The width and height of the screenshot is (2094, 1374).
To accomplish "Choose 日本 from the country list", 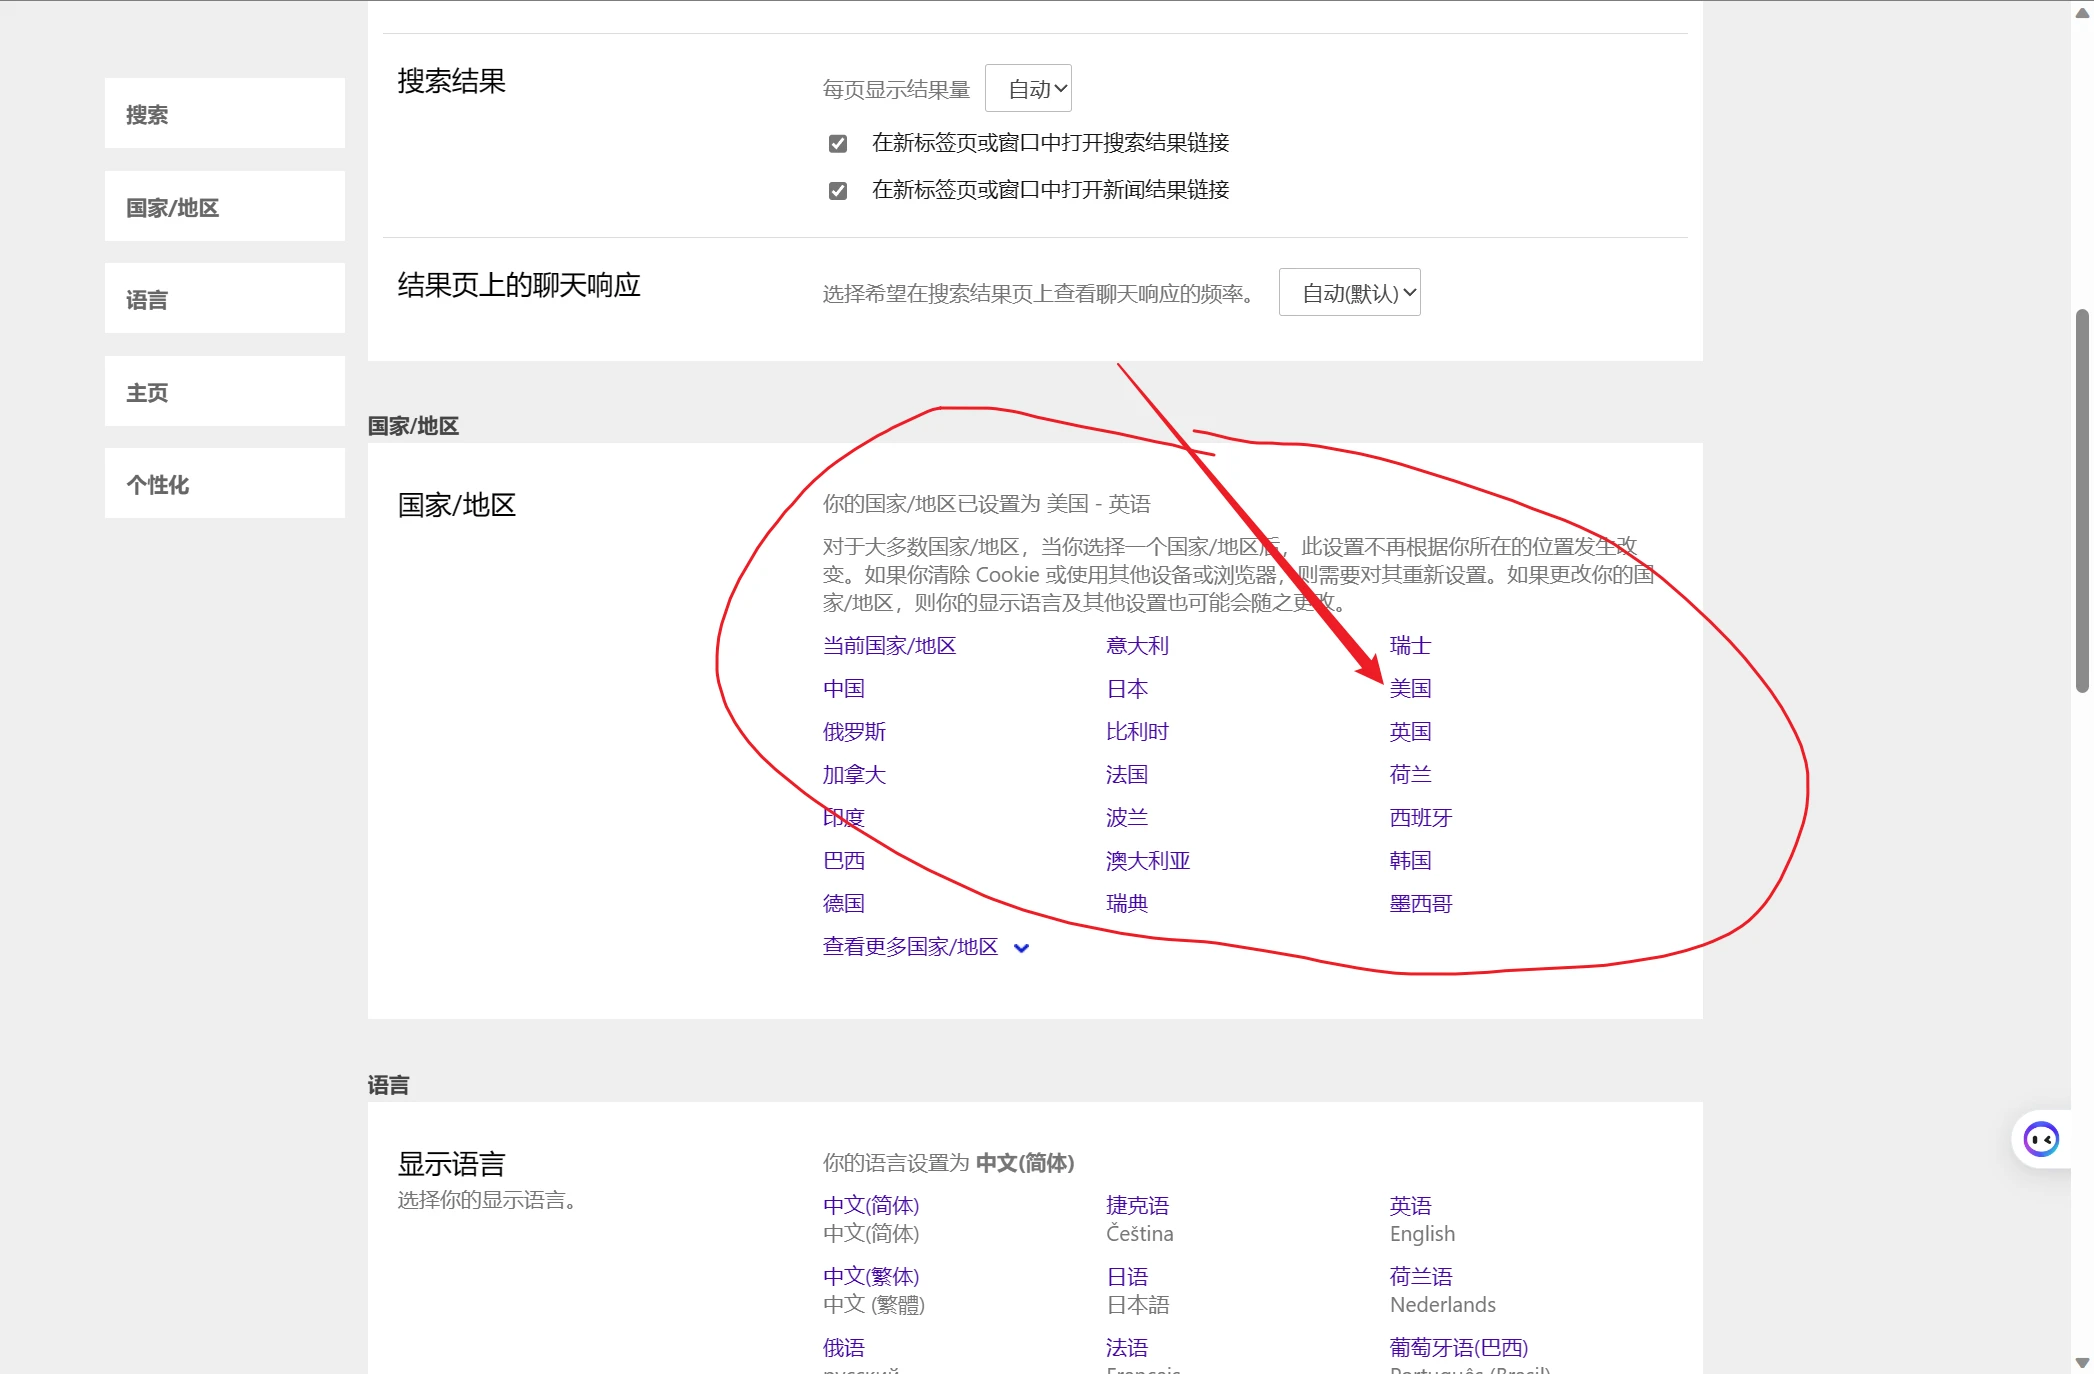I will pyautogui.click(x=1127, y=689).
